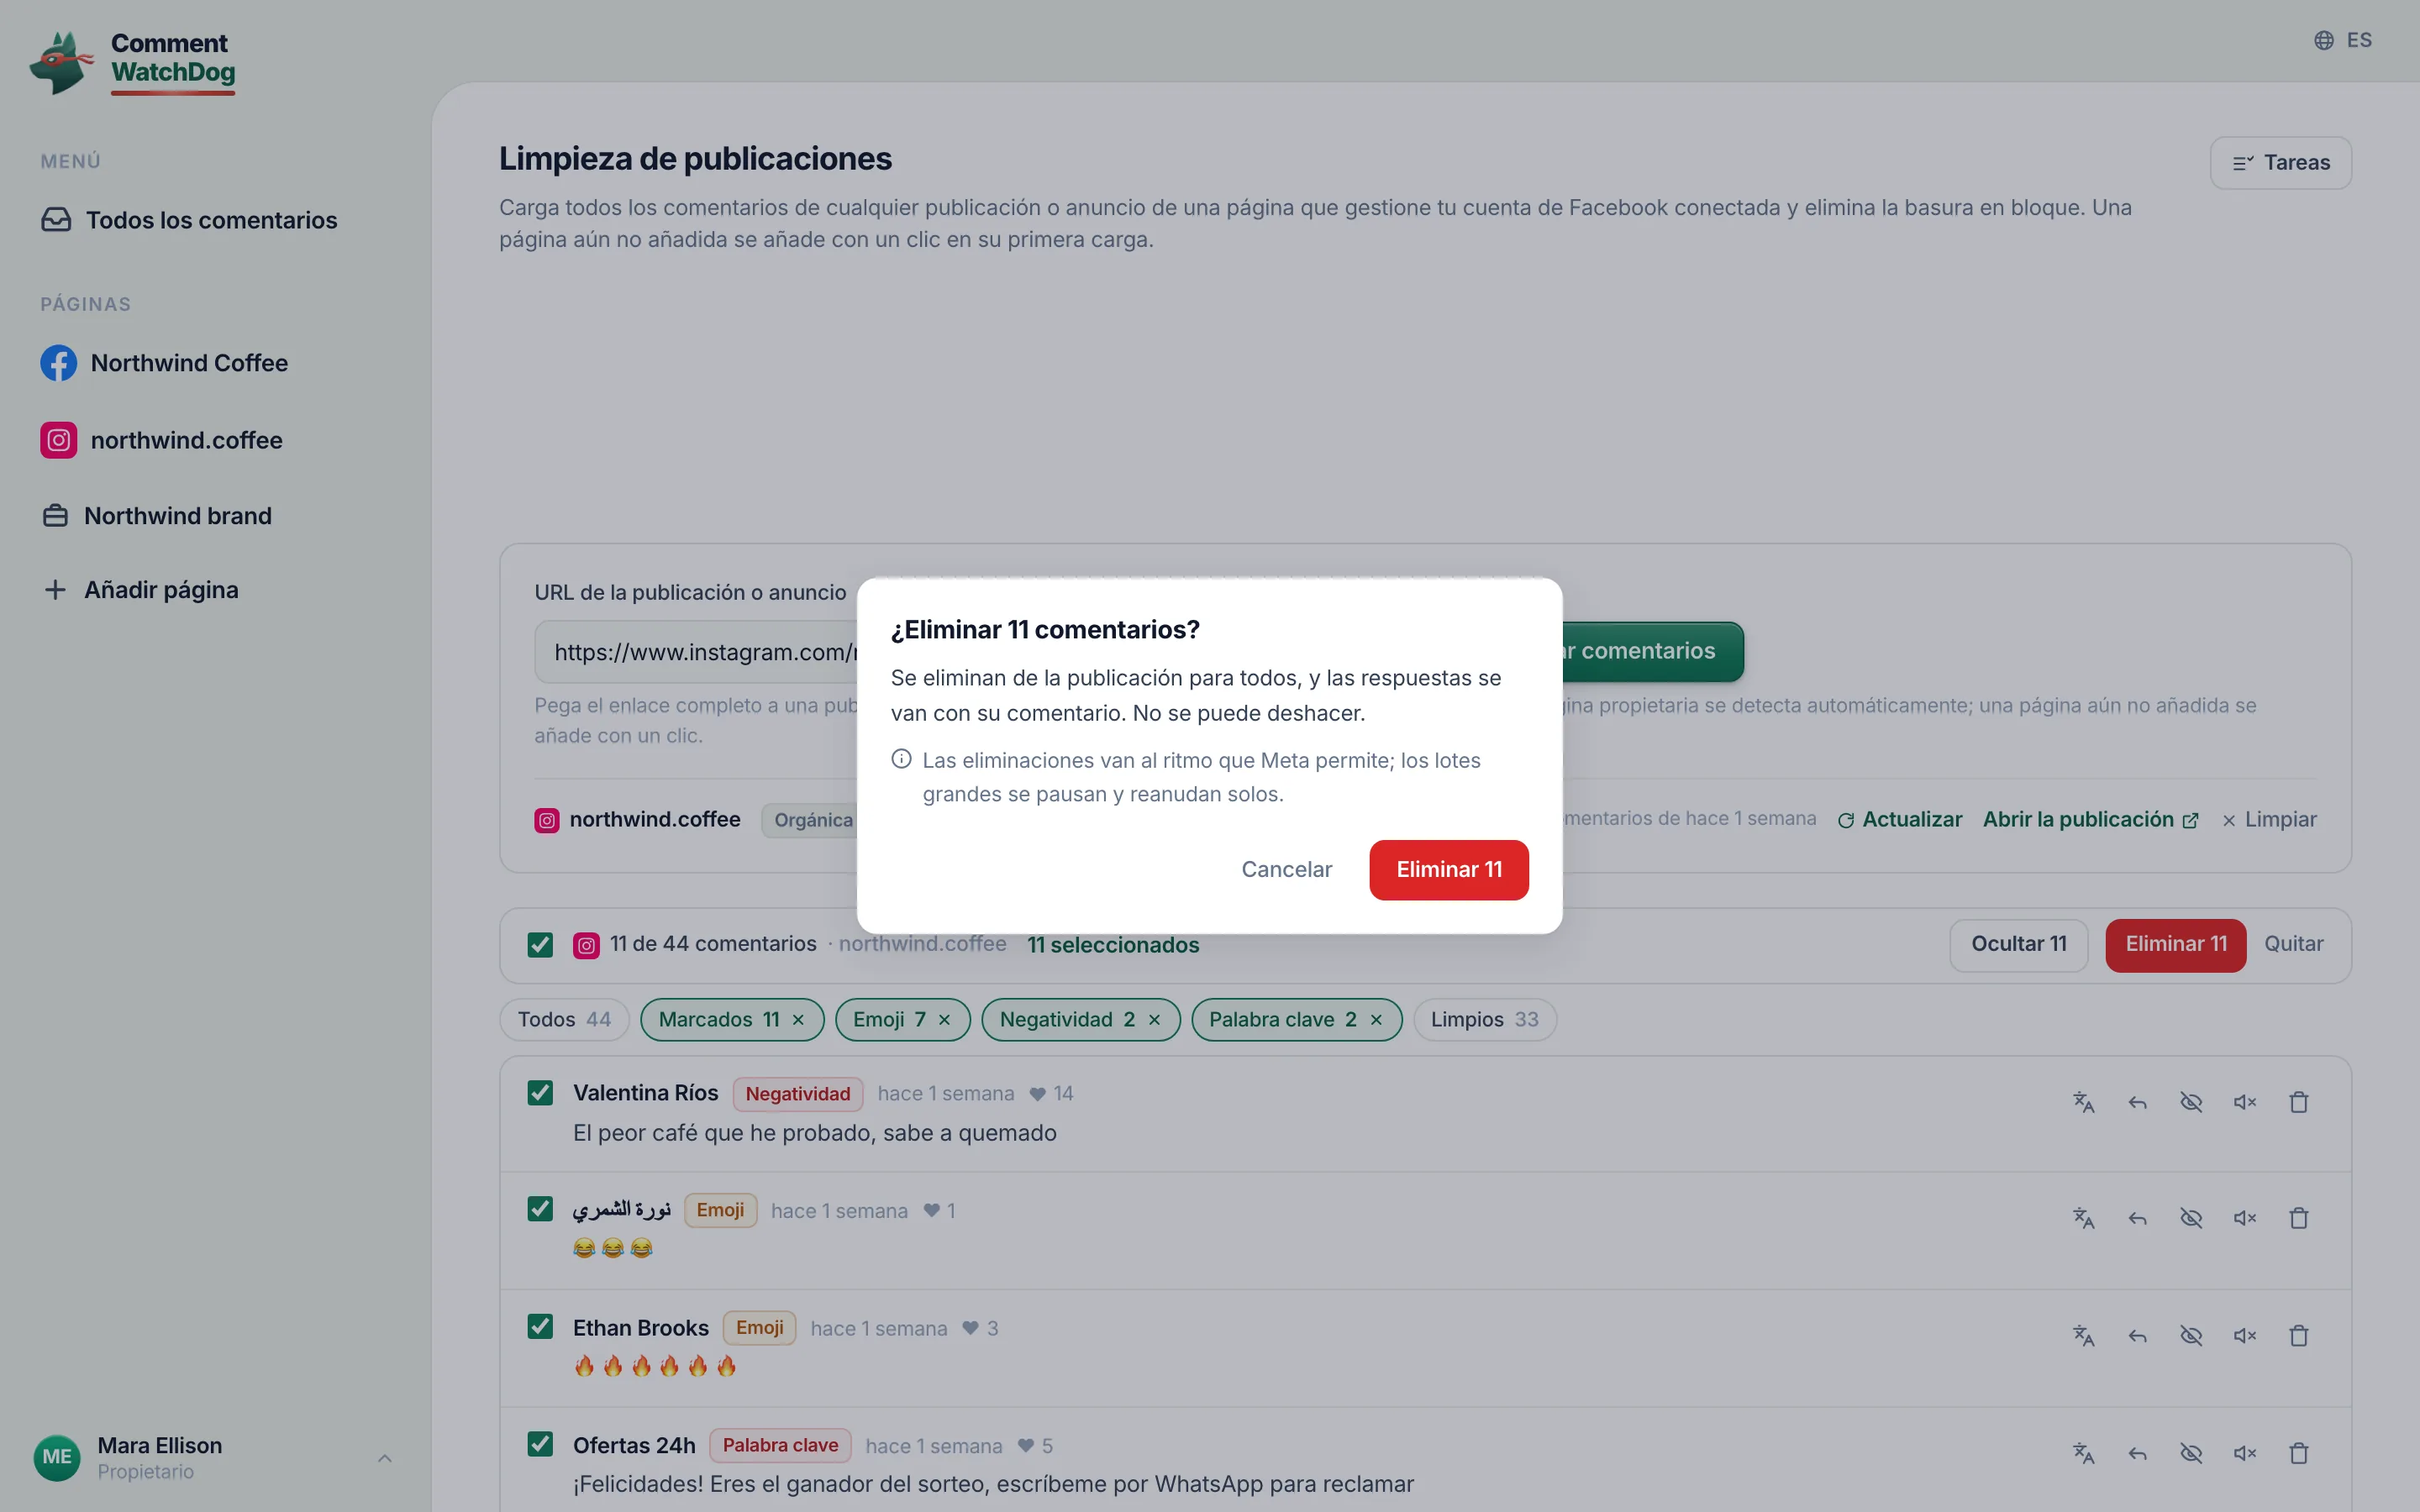
Task: Mute the author Ethan Brooks
Action: [2245, 1336]
